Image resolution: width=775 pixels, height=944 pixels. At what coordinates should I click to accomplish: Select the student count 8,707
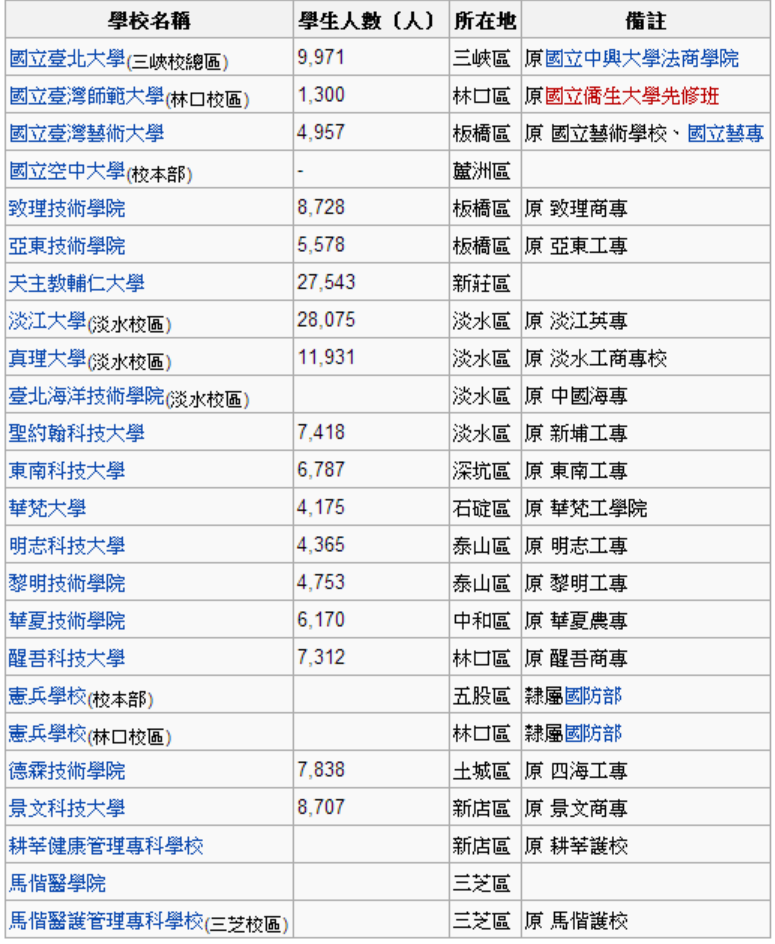[320, 807]
